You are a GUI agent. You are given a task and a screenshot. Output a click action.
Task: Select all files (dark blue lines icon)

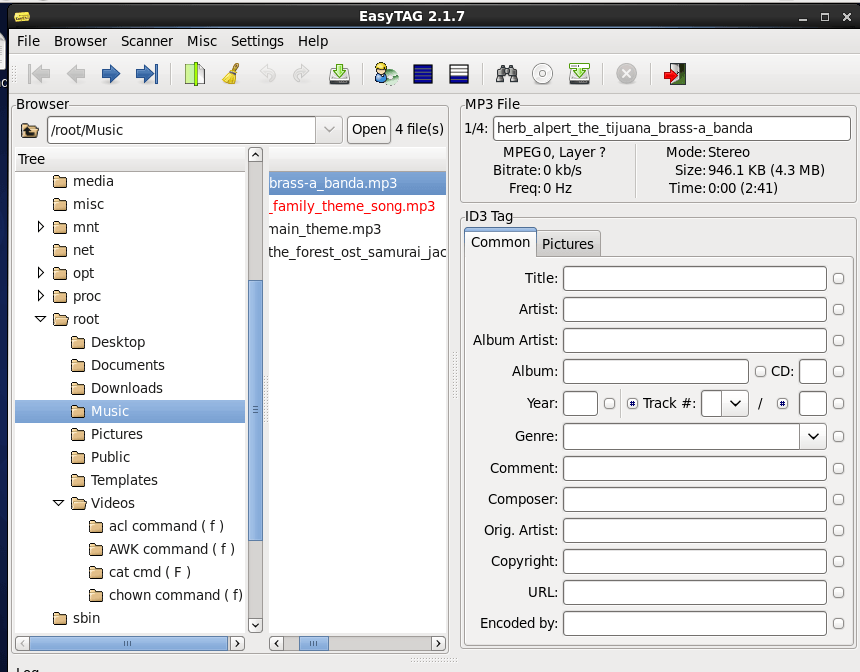coord(423,74)
